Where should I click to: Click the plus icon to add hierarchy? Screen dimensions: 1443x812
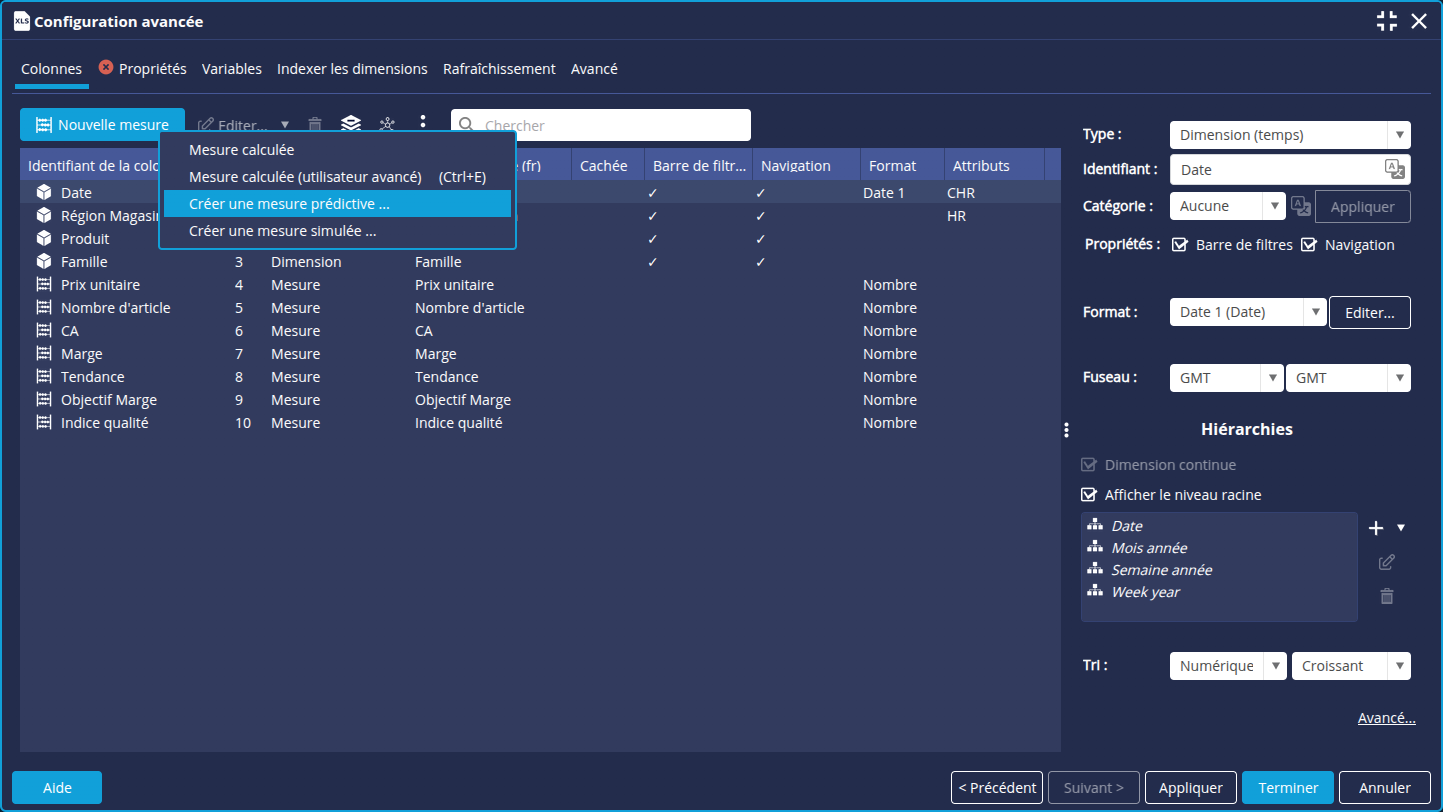(x=1376, y=528)
